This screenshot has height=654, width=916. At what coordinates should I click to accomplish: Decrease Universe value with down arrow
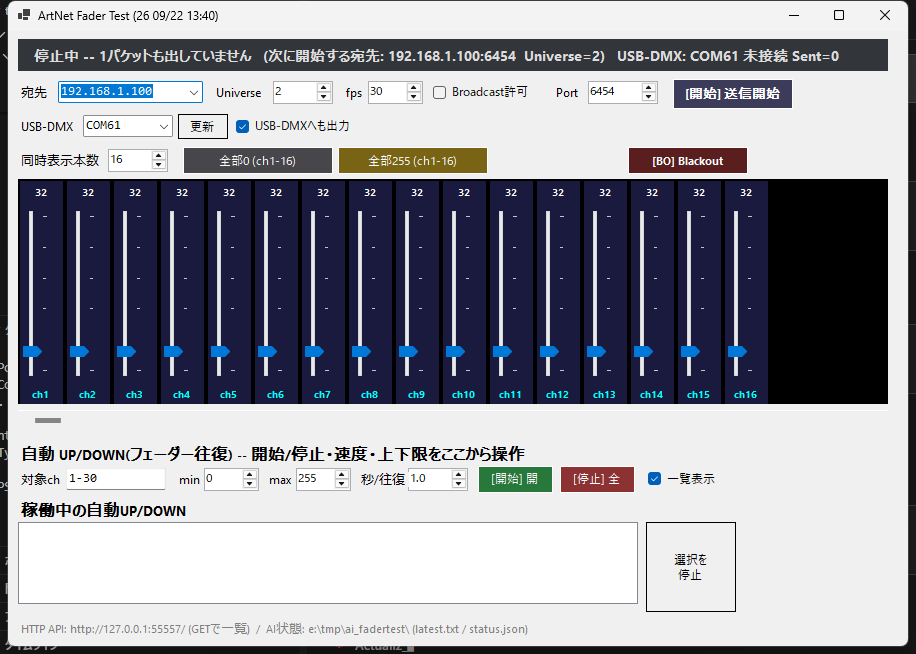pos(324,97)
